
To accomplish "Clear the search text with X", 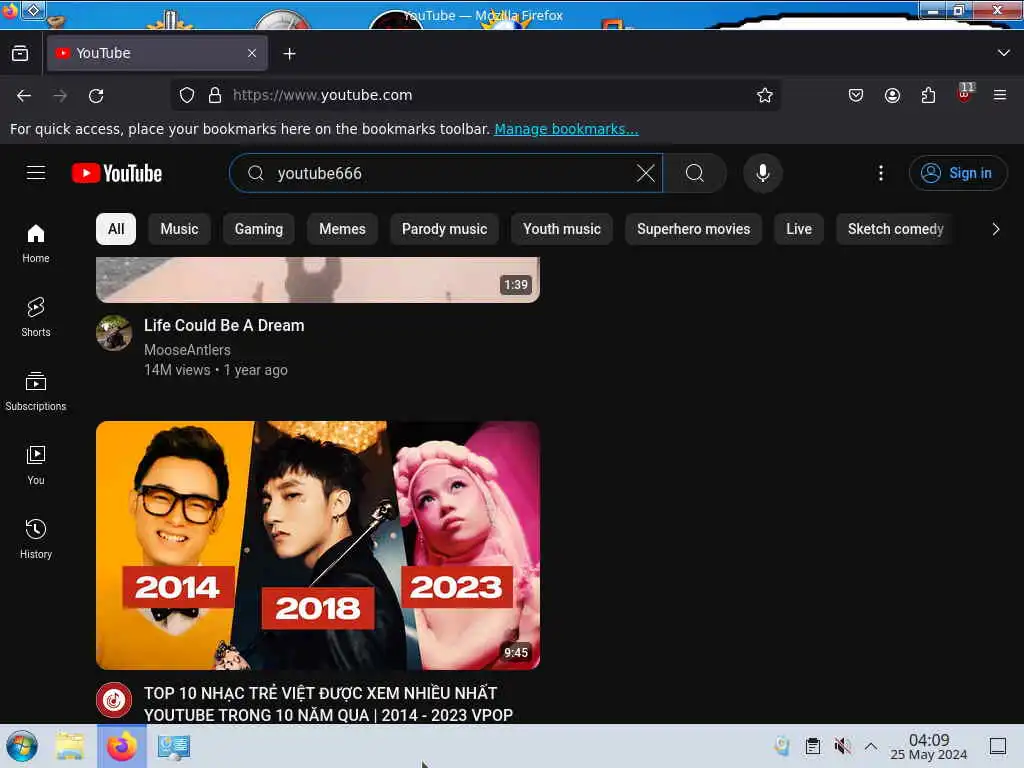I will pyautogui.click(x=645, y=173).
